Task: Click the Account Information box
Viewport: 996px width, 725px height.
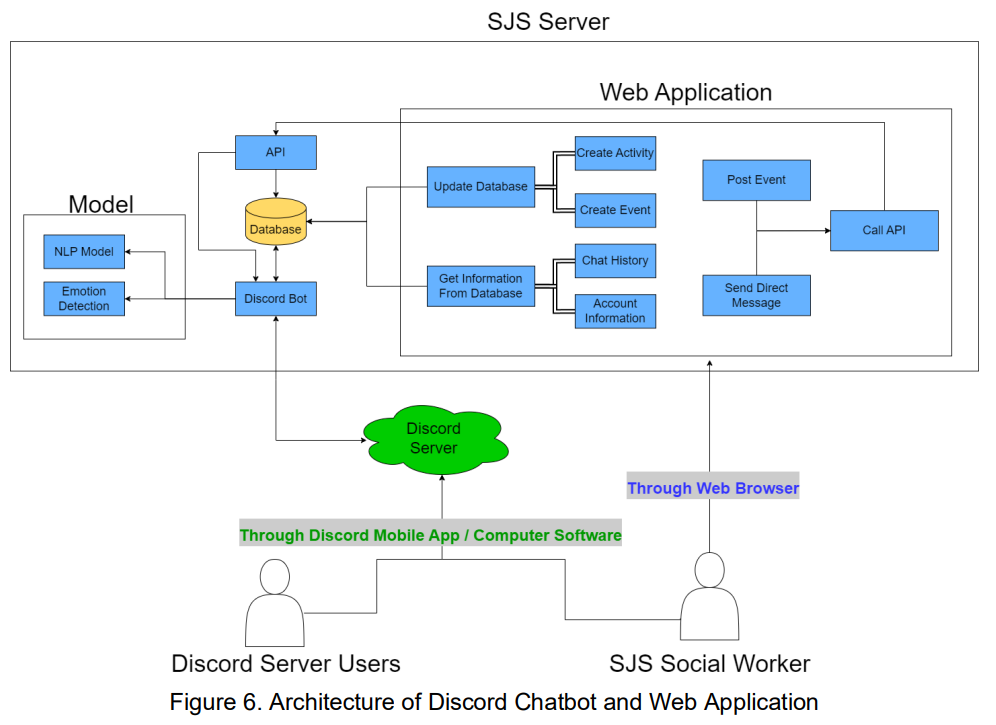Action: (615, 311)
